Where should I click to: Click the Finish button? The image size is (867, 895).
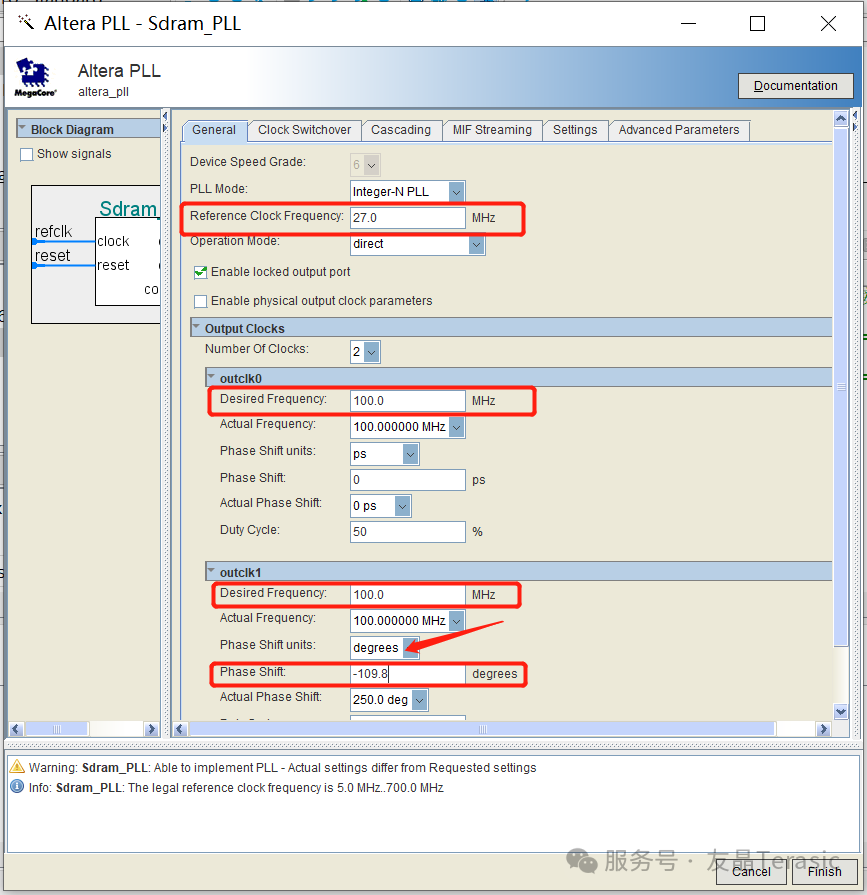tap(824, 871)
